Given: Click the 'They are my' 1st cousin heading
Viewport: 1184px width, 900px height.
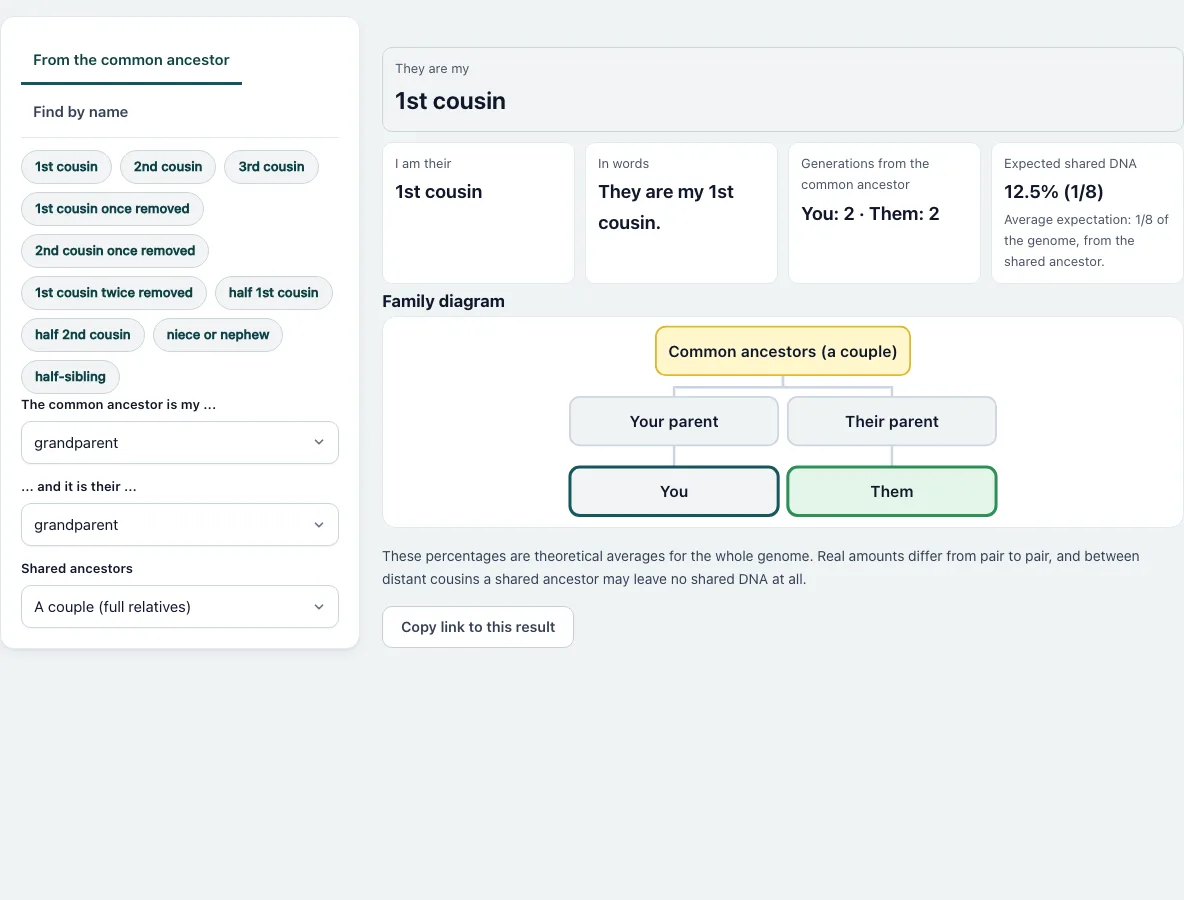Looking at the screenshot, I should click(x=451, y=101).
